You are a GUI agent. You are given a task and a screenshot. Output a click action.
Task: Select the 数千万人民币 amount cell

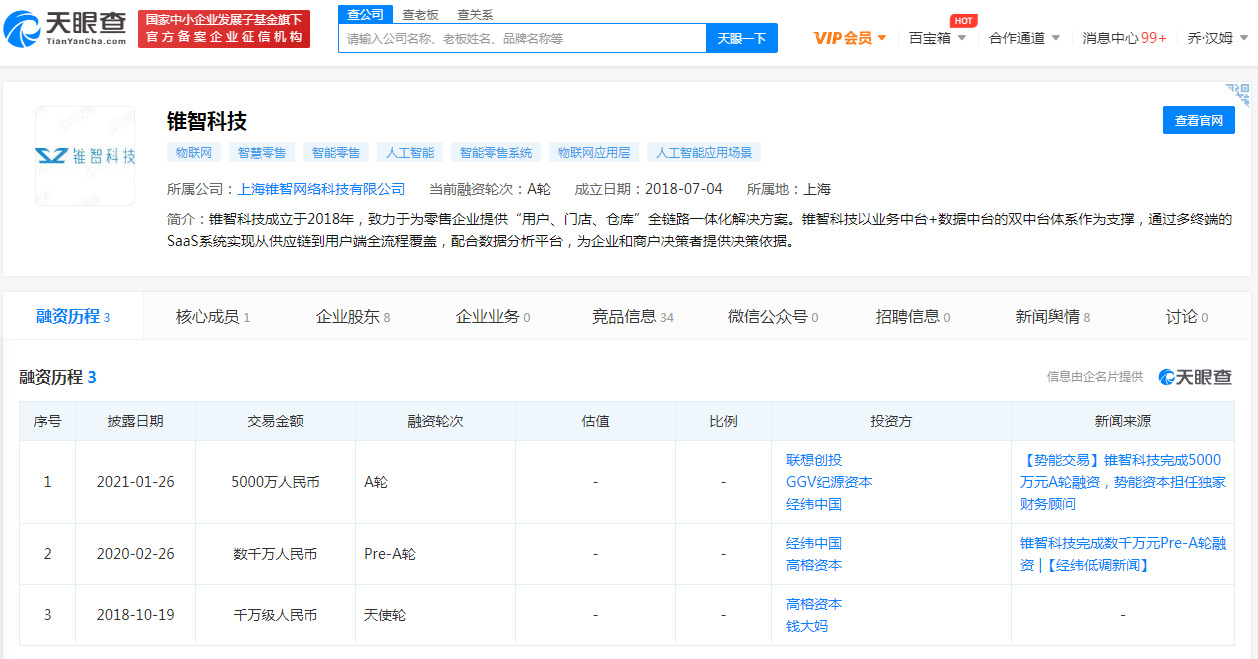click(x=275, y=554)
